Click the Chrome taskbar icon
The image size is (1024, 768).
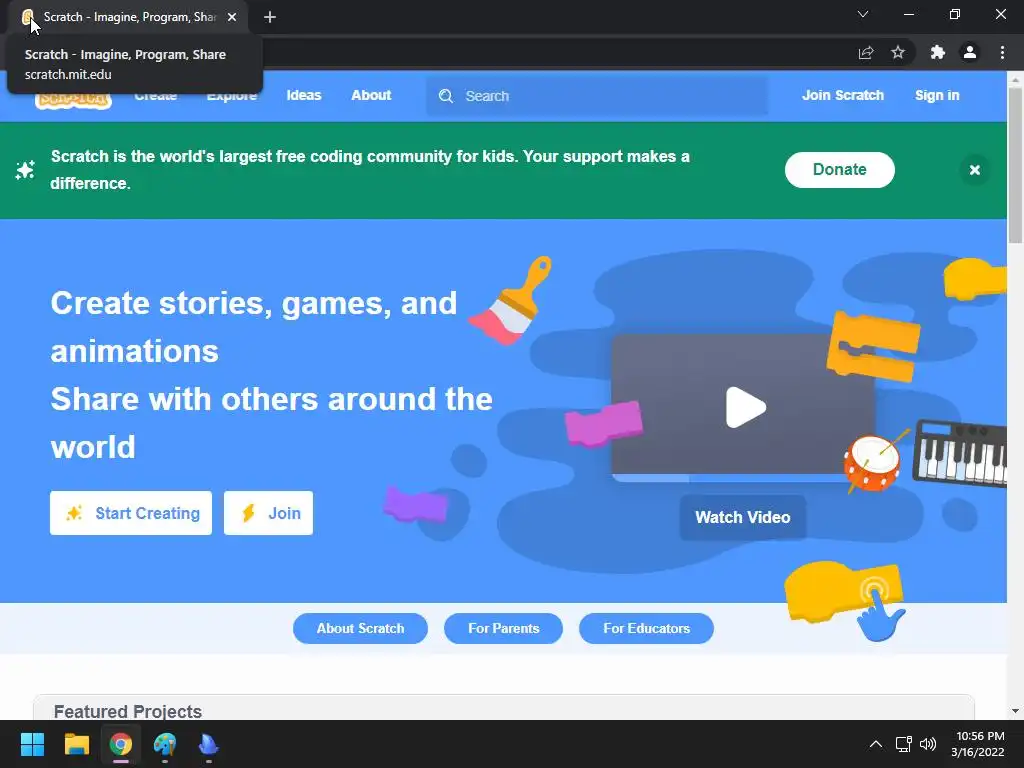tap(121, 744)
